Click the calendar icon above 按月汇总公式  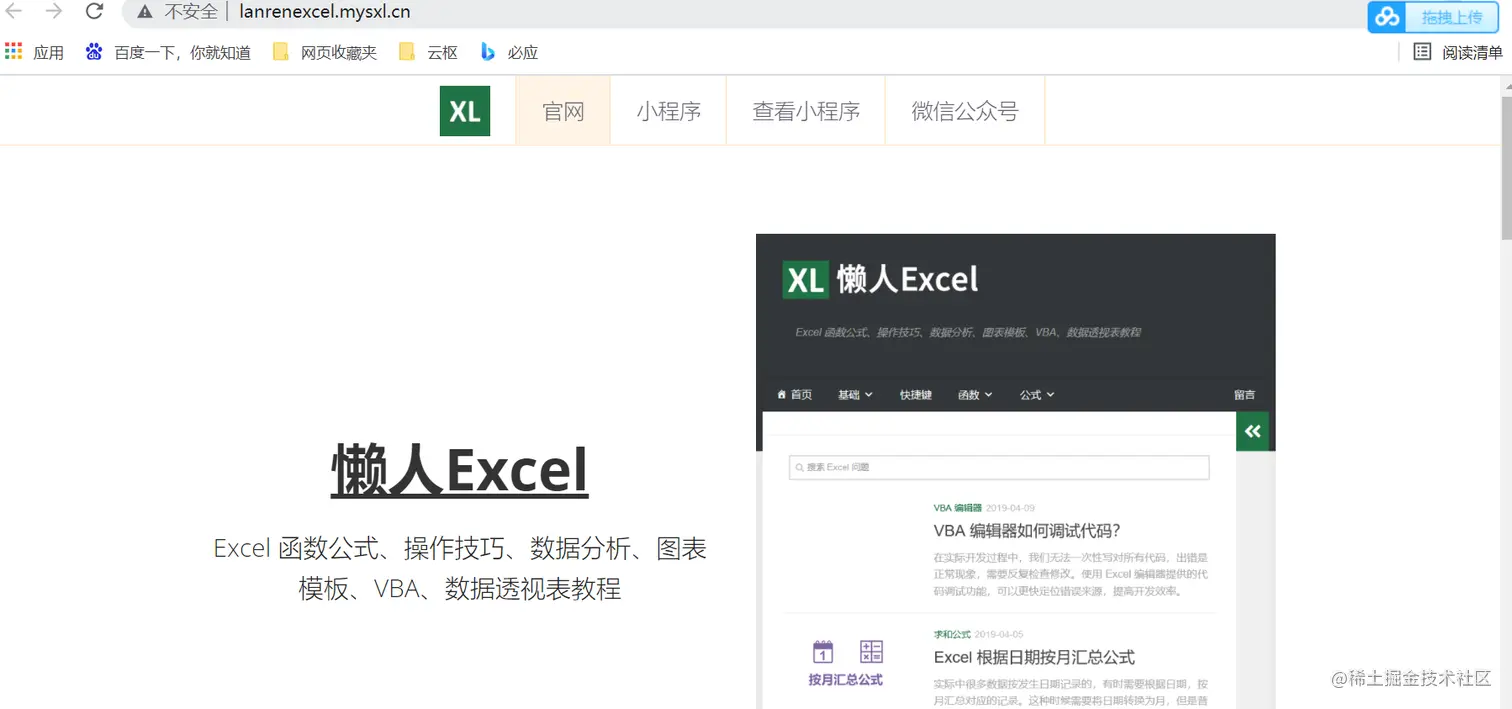823,652
